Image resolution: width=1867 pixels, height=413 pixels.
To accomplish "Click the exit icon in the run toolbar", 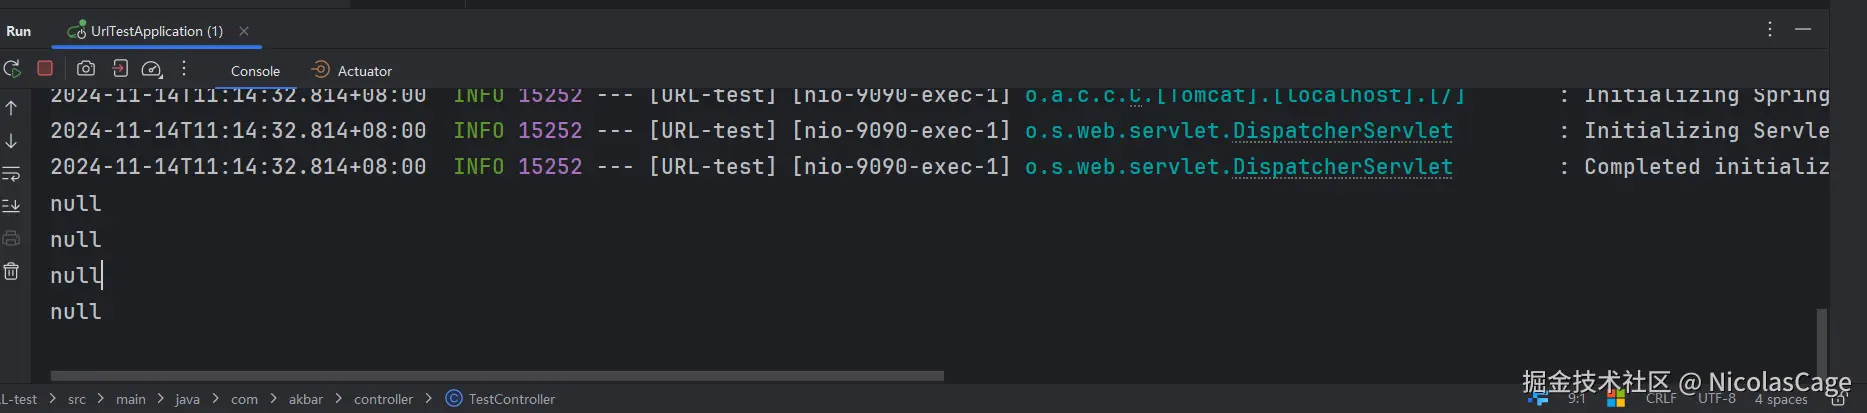I will pyautogui.click(x=120, y=68).
